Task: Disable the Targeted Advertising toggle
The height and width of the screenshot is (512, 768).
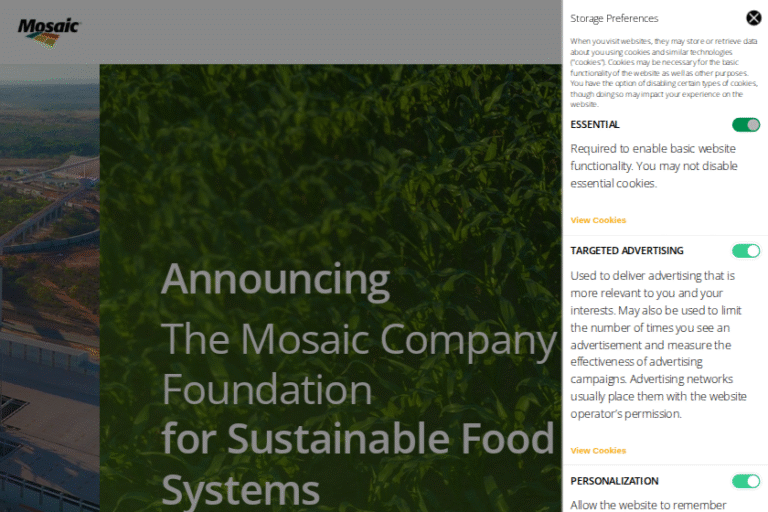Action: pos(746,251)
